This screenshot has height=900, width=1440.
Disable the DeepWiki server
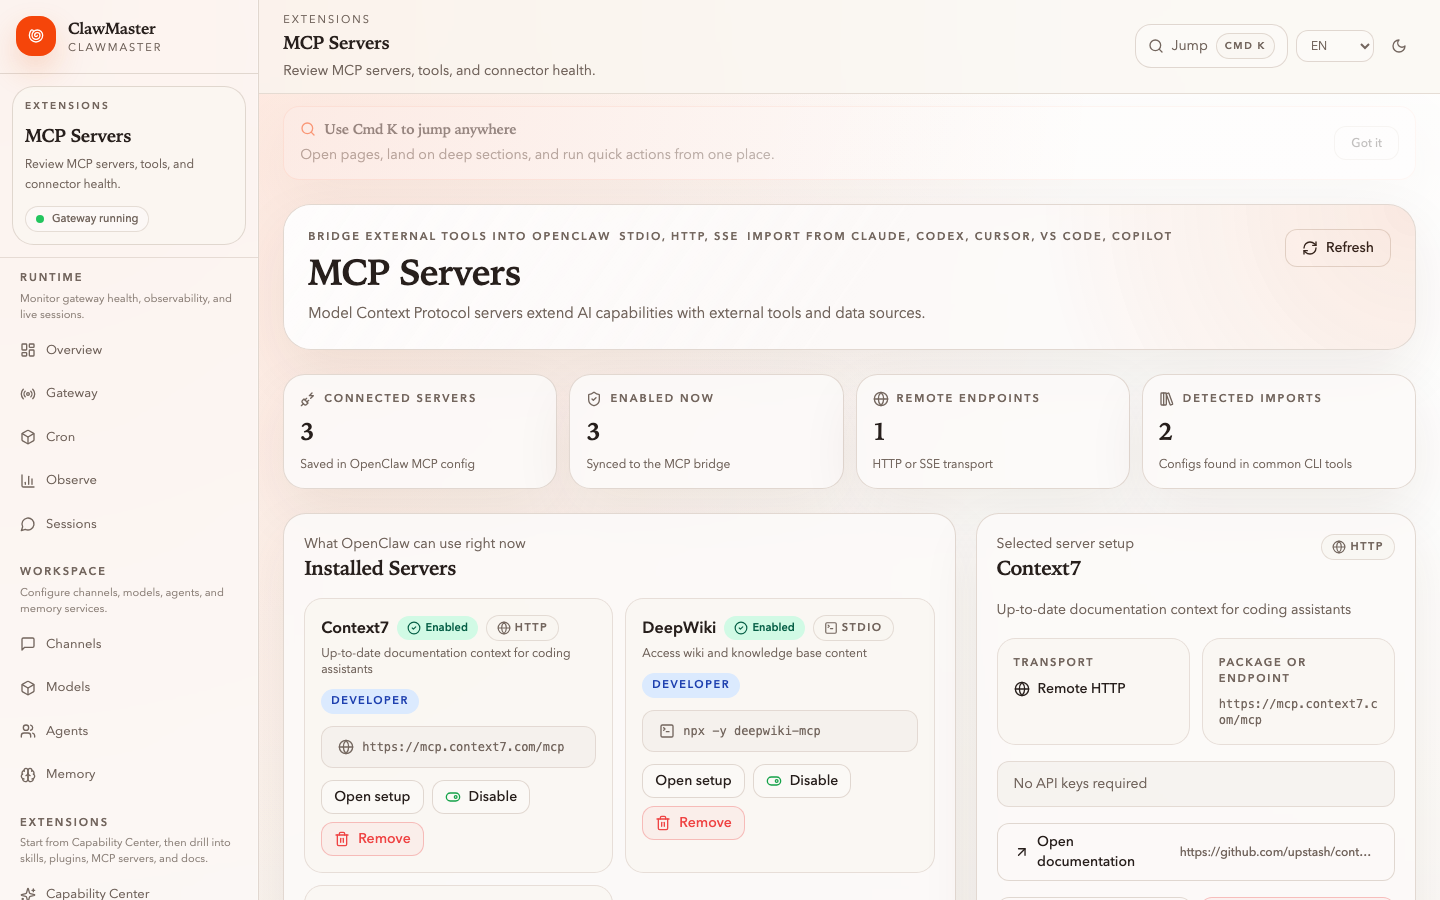(802, 781)
